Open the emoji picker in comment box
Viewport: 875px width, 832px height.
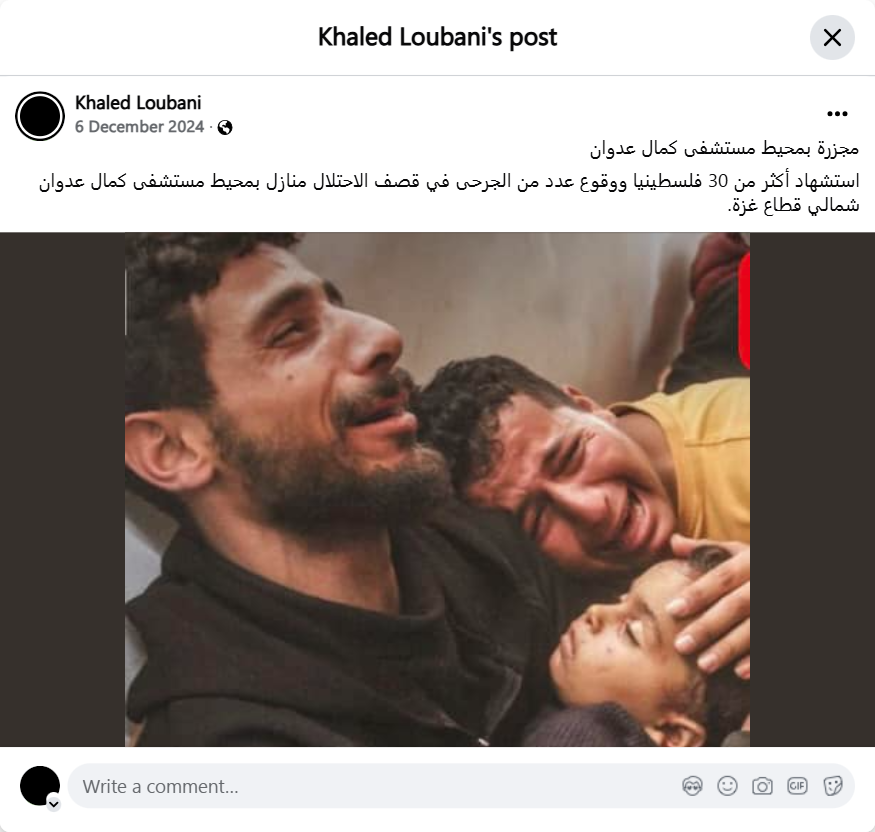727,786
